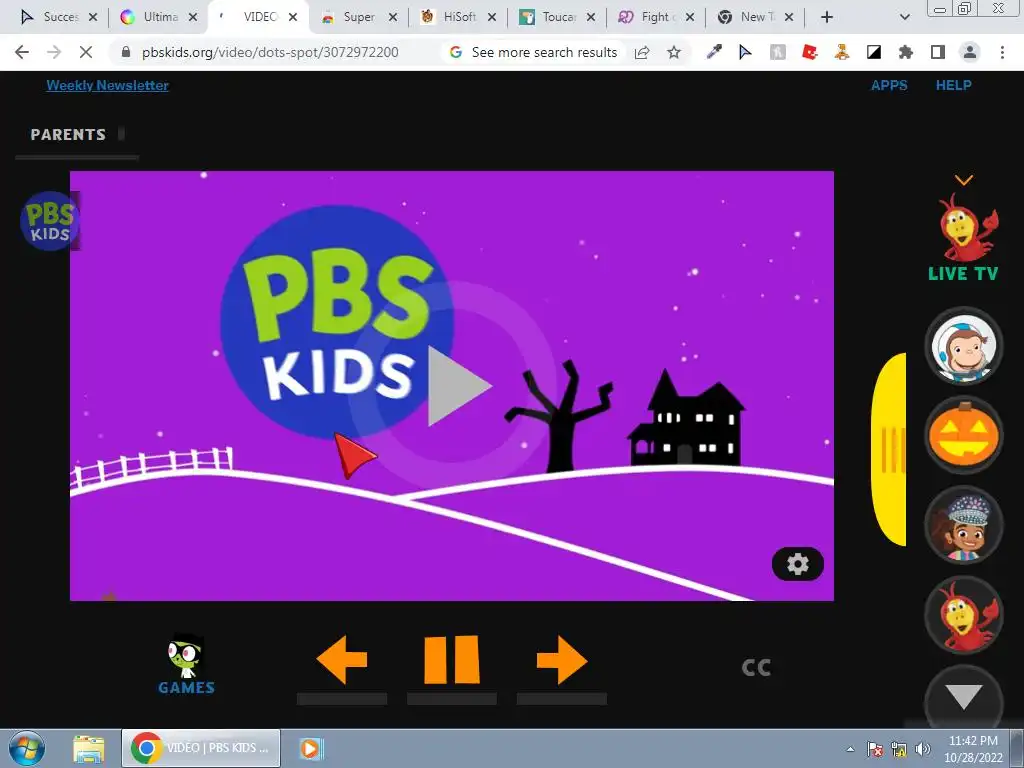
Task: Open the Weekly Newsletter link
Action: click(x=108, y=85)
